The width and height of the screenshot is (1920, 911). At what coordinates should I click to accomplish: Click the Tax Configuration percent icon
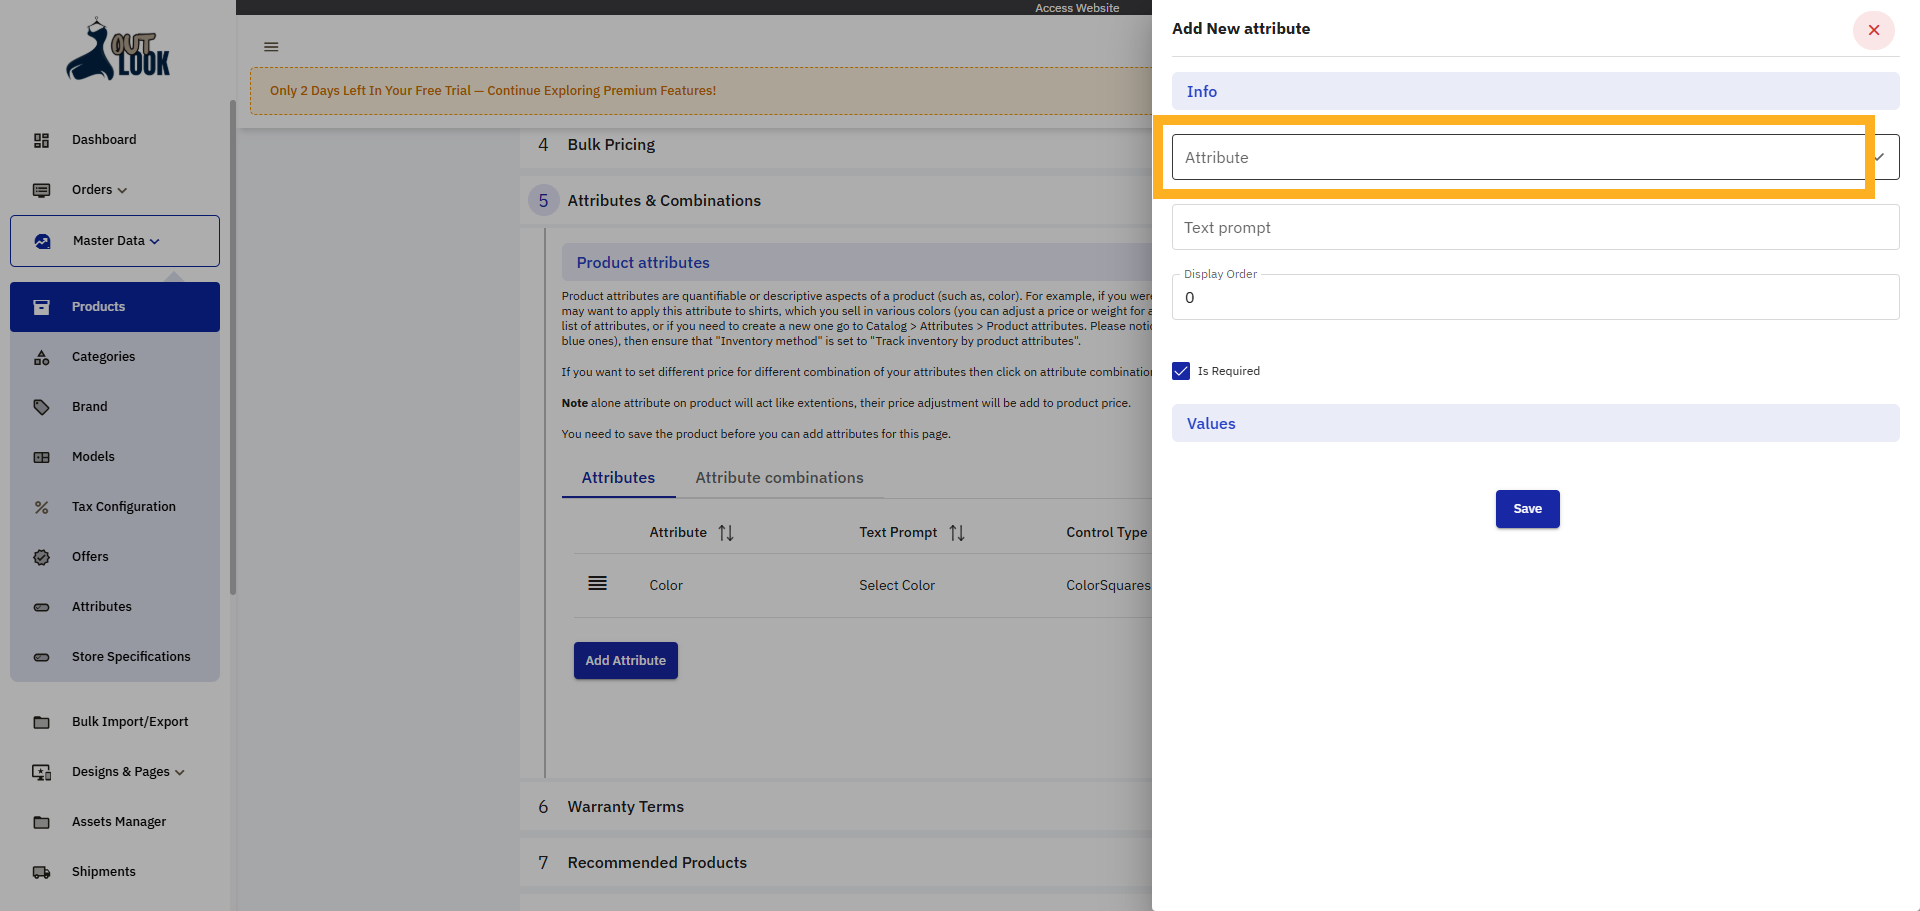[41, 506]
